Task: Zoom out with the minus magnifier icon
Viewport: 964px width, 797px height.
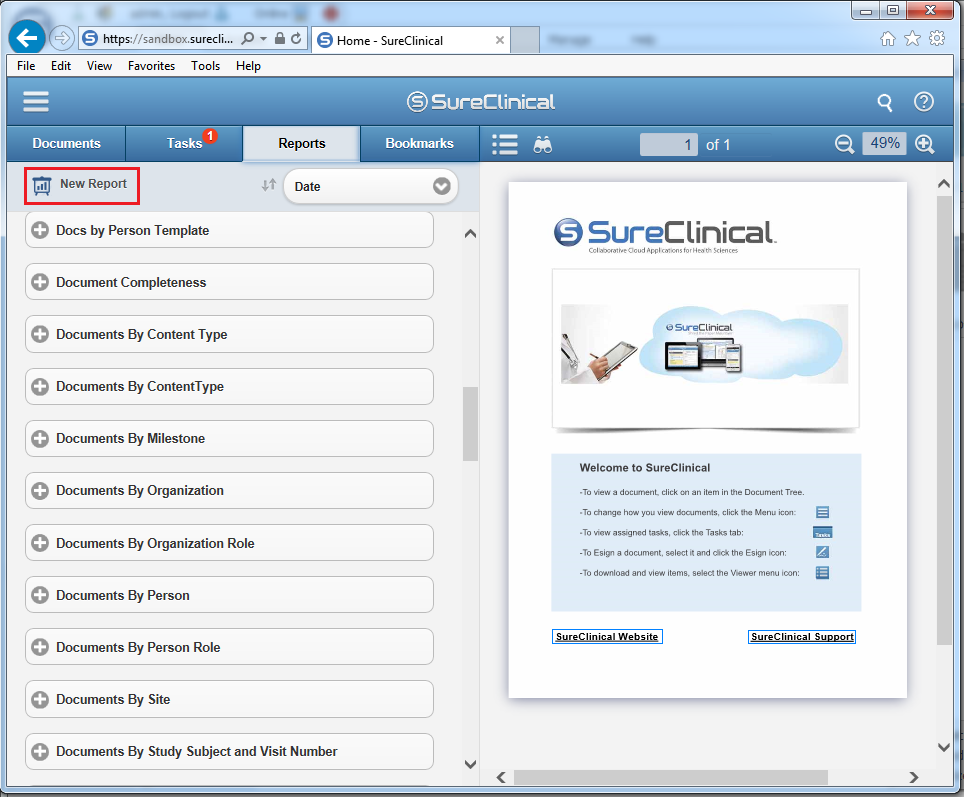Action: (844, 145)
